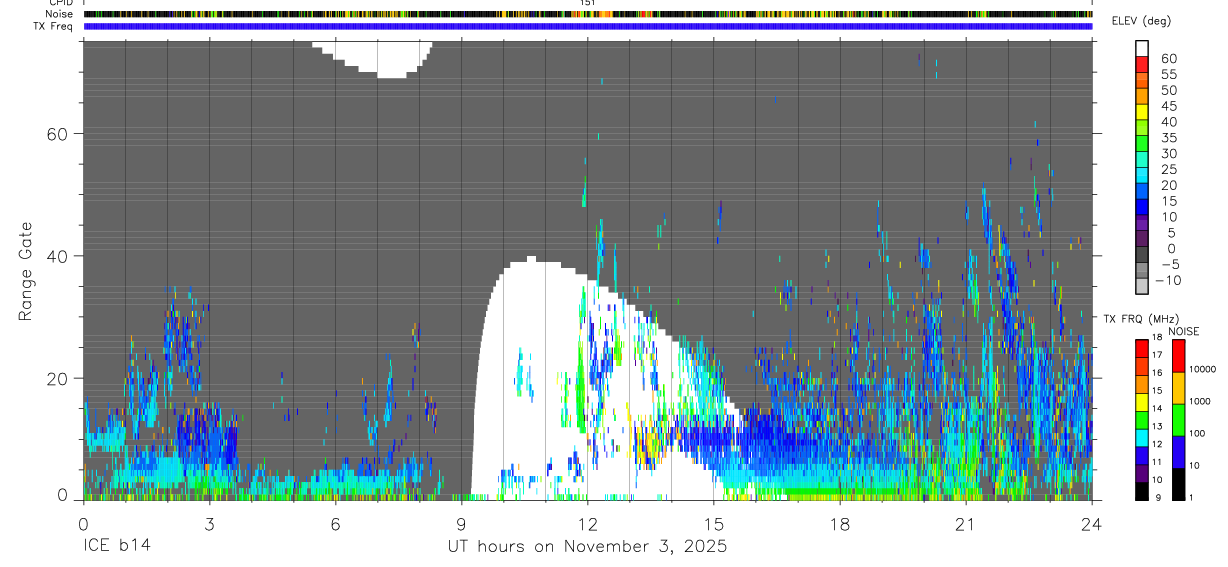The image size is (1228, 567).
Task: Click x-axis tick label '3'
Action: (x=209, y=524)
